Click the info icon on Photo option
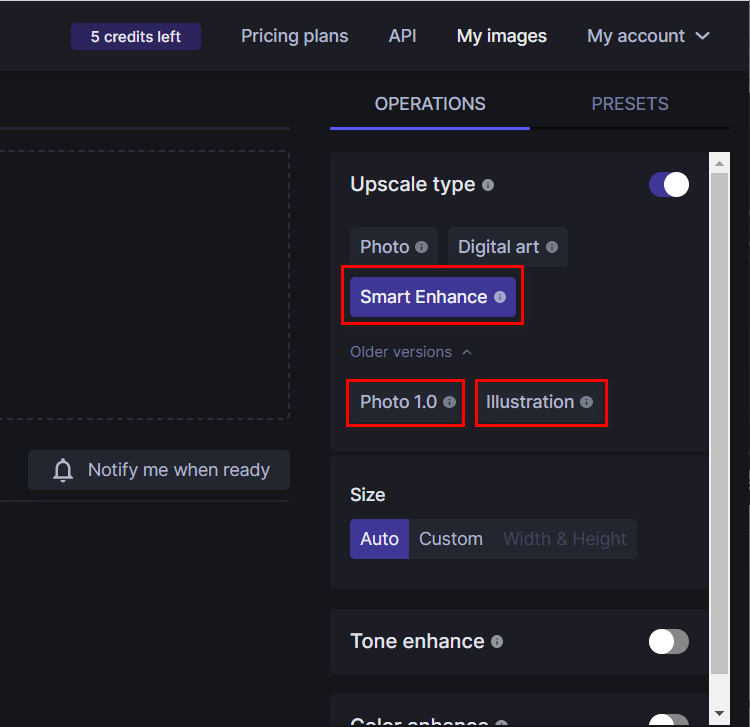Image resolution: width=750 pixels, height=727 pixels. pyautogui.click(x=421, y=247)
